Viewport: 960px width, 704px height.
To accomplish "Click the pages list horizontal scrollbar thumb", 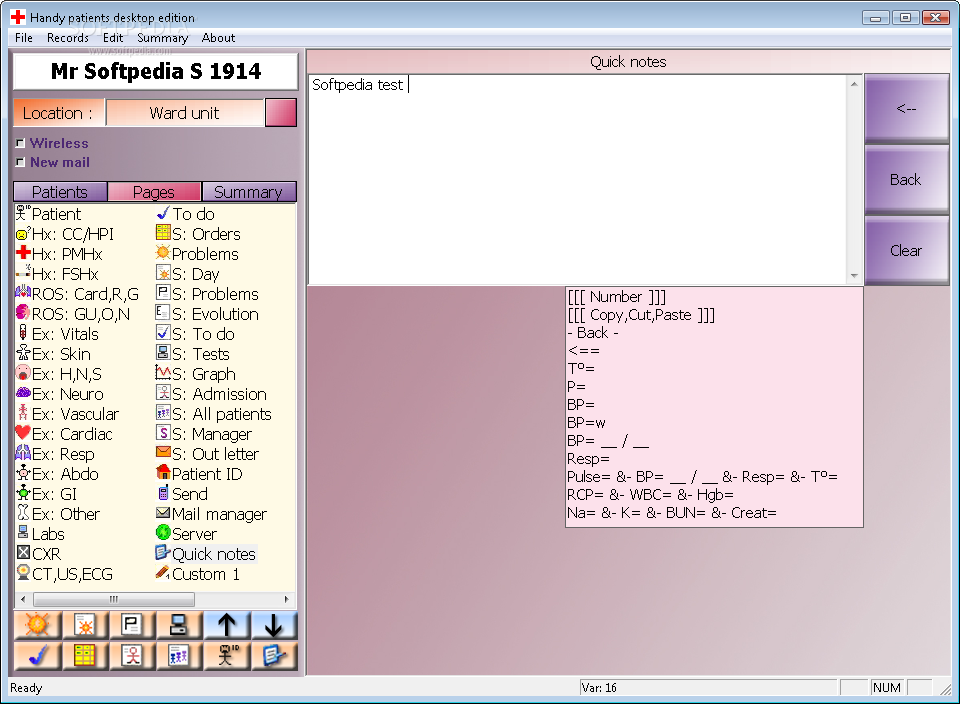I will click(114, 599).
